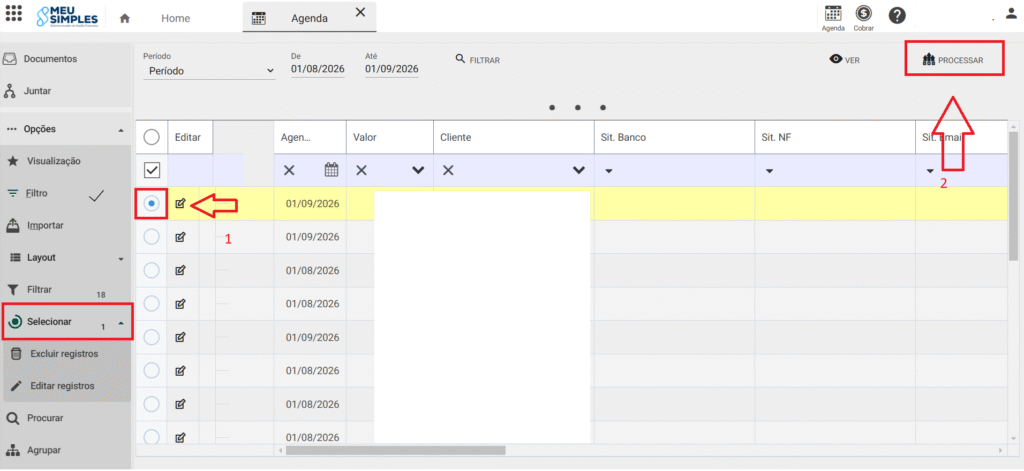The height and width of the screenshot is (471, 1024).
Task: Click the De start date field
Action: 316,70
